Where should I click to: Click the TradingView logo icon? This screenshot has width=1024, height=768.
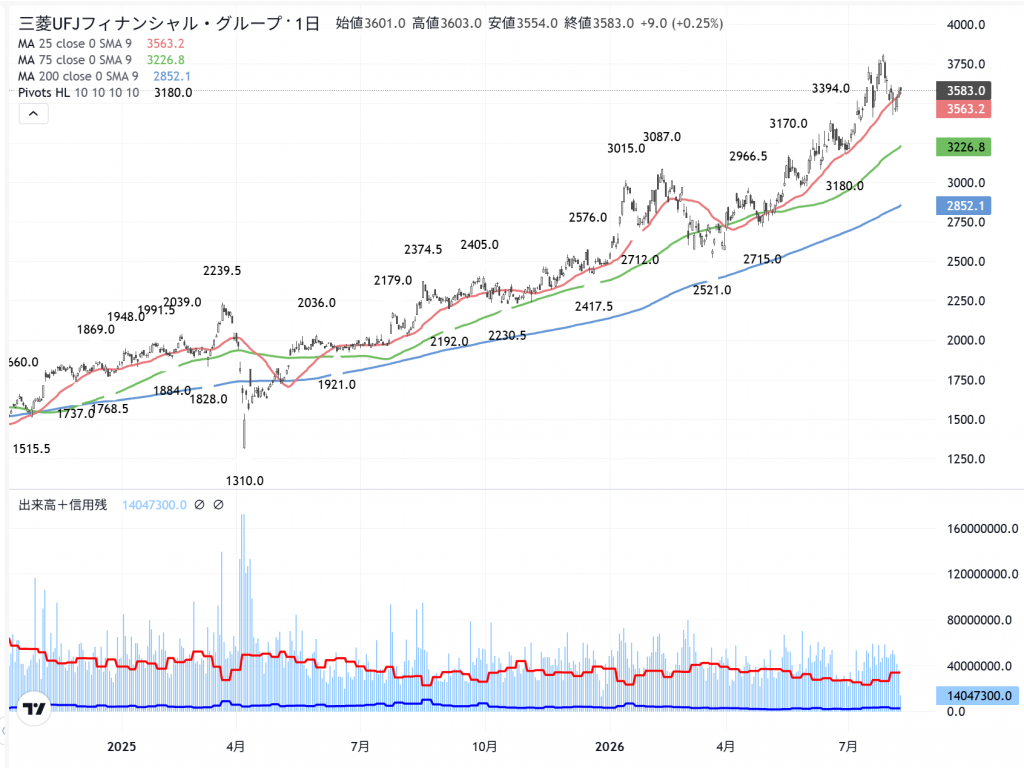(x=34, y=709)
